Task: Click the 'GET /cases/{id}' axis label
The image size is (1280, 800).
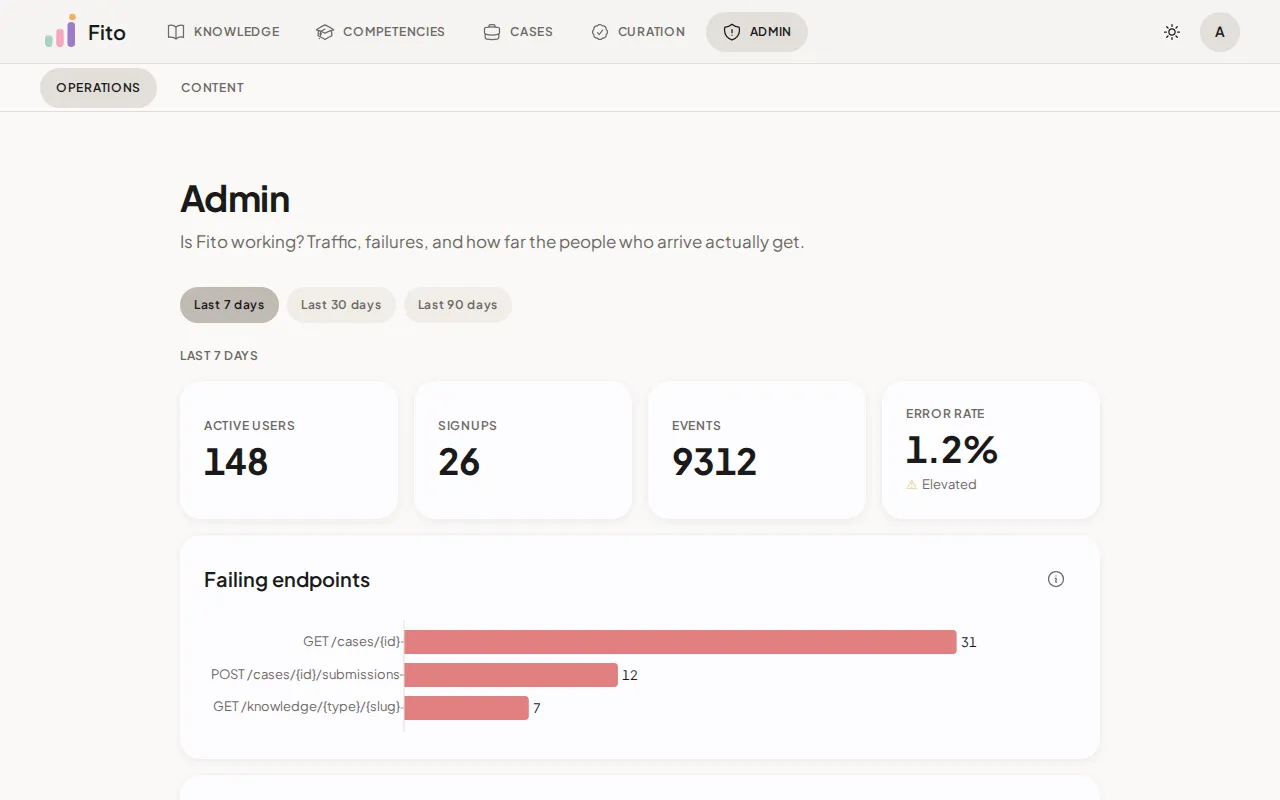Action: pyautogui.click(x=352, y=642)
